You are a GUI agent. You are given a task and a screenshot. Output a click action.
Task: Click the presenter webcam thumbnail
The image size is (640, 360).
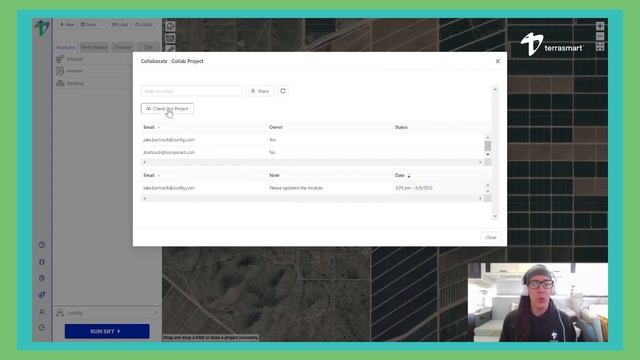(x=538, y=302)
